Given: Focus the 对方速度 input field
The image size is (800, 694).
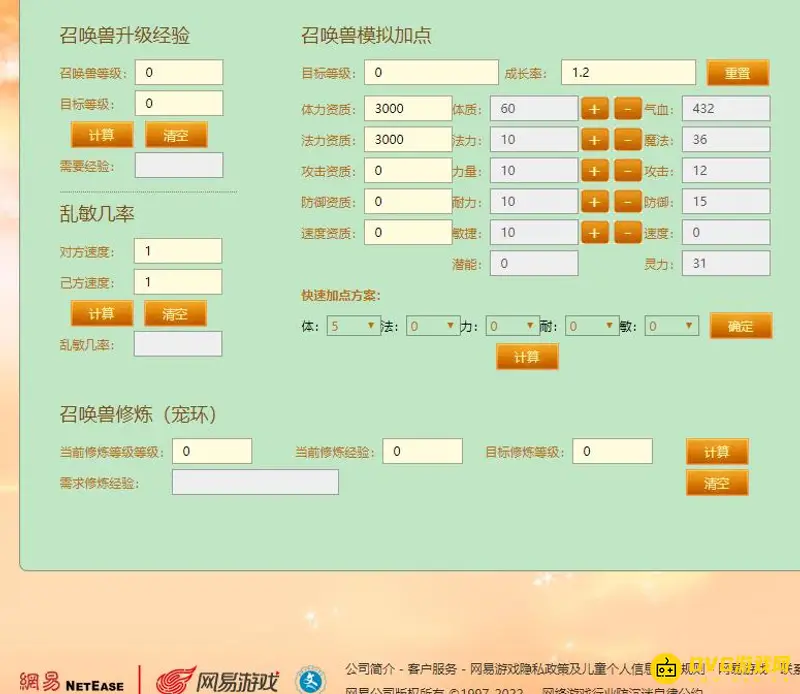Looking at the screenshot, I should click(x=178, y=251).
